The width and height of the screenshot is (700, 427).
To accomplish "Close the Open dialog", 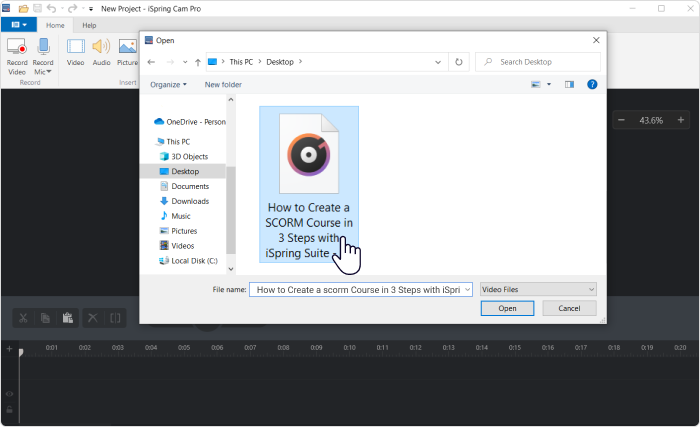I will coord(596,40).
